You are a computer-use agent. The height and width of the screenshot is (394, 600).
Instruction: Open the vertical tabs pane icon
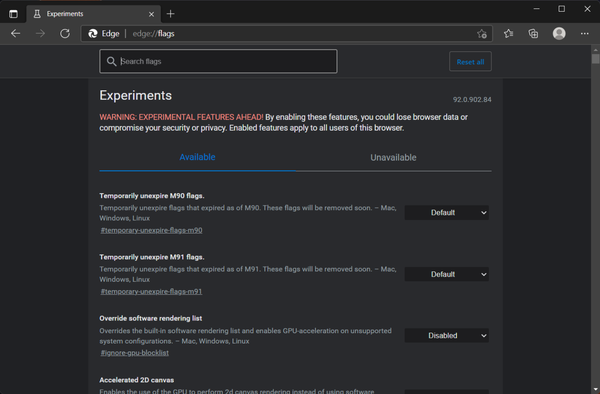[x=13, y=14]
